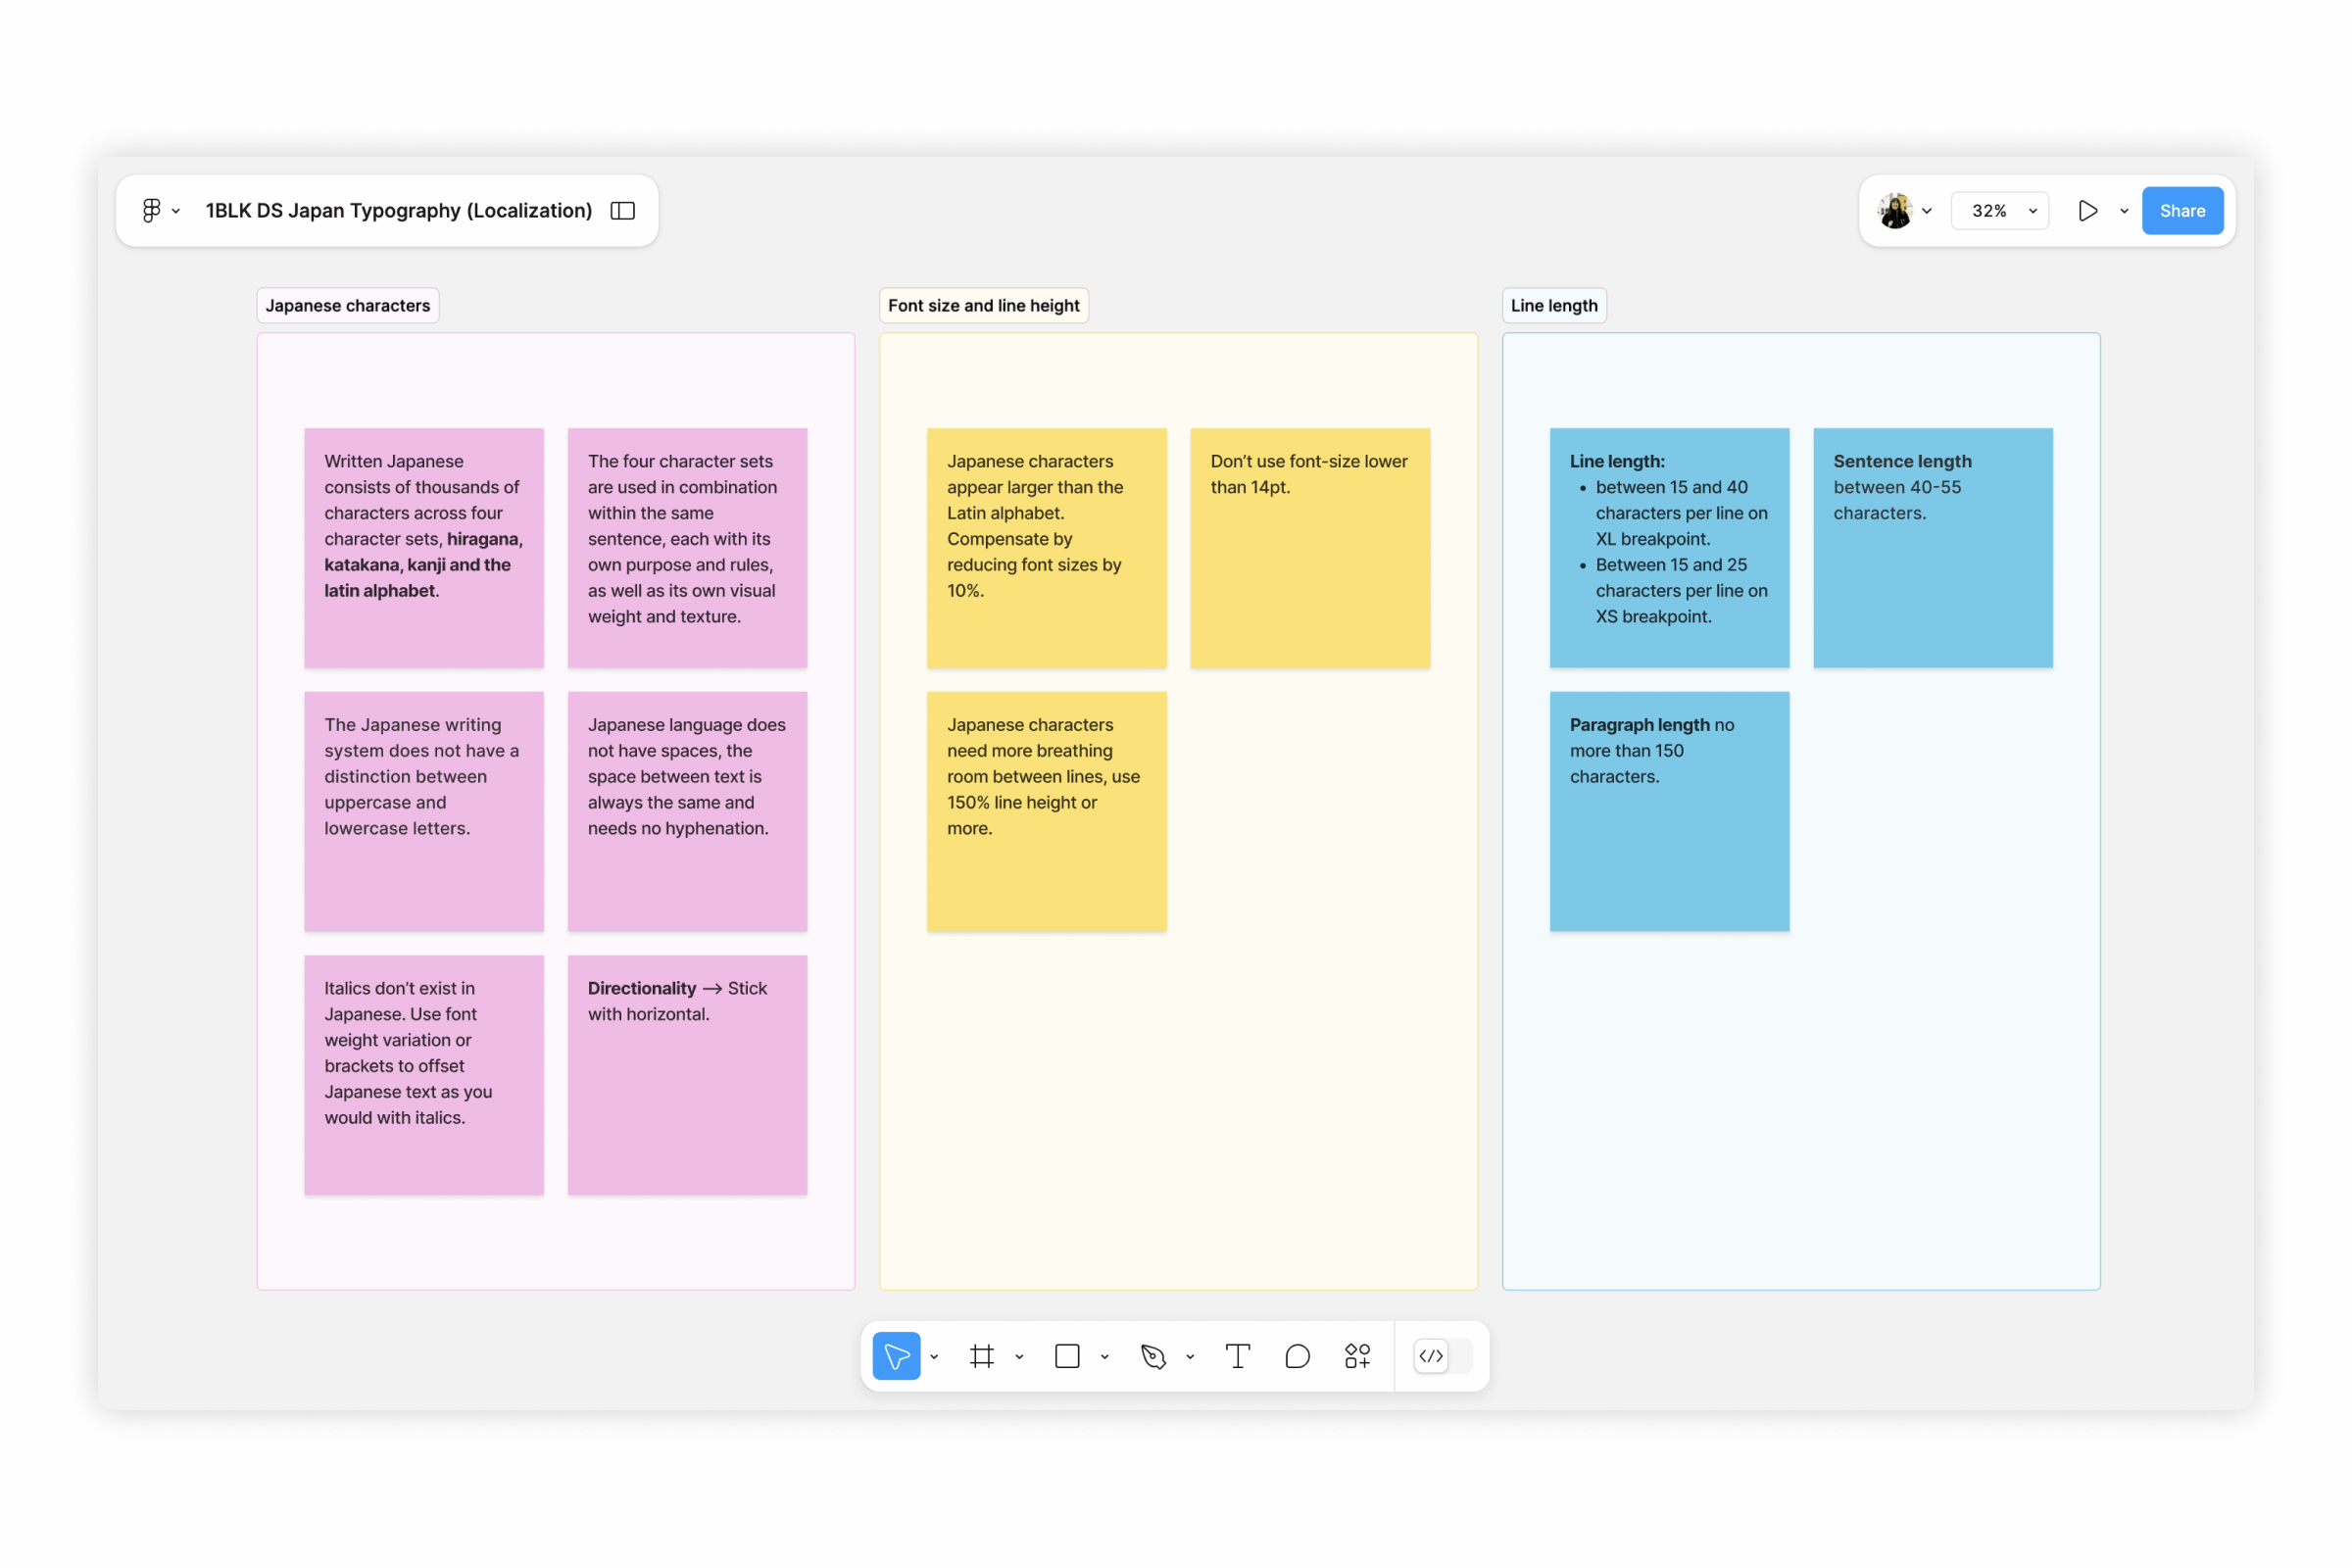Open the Figma main menu icon
The width and height of the screenshot is (2352, 1568).
click(x=151, y=210)
